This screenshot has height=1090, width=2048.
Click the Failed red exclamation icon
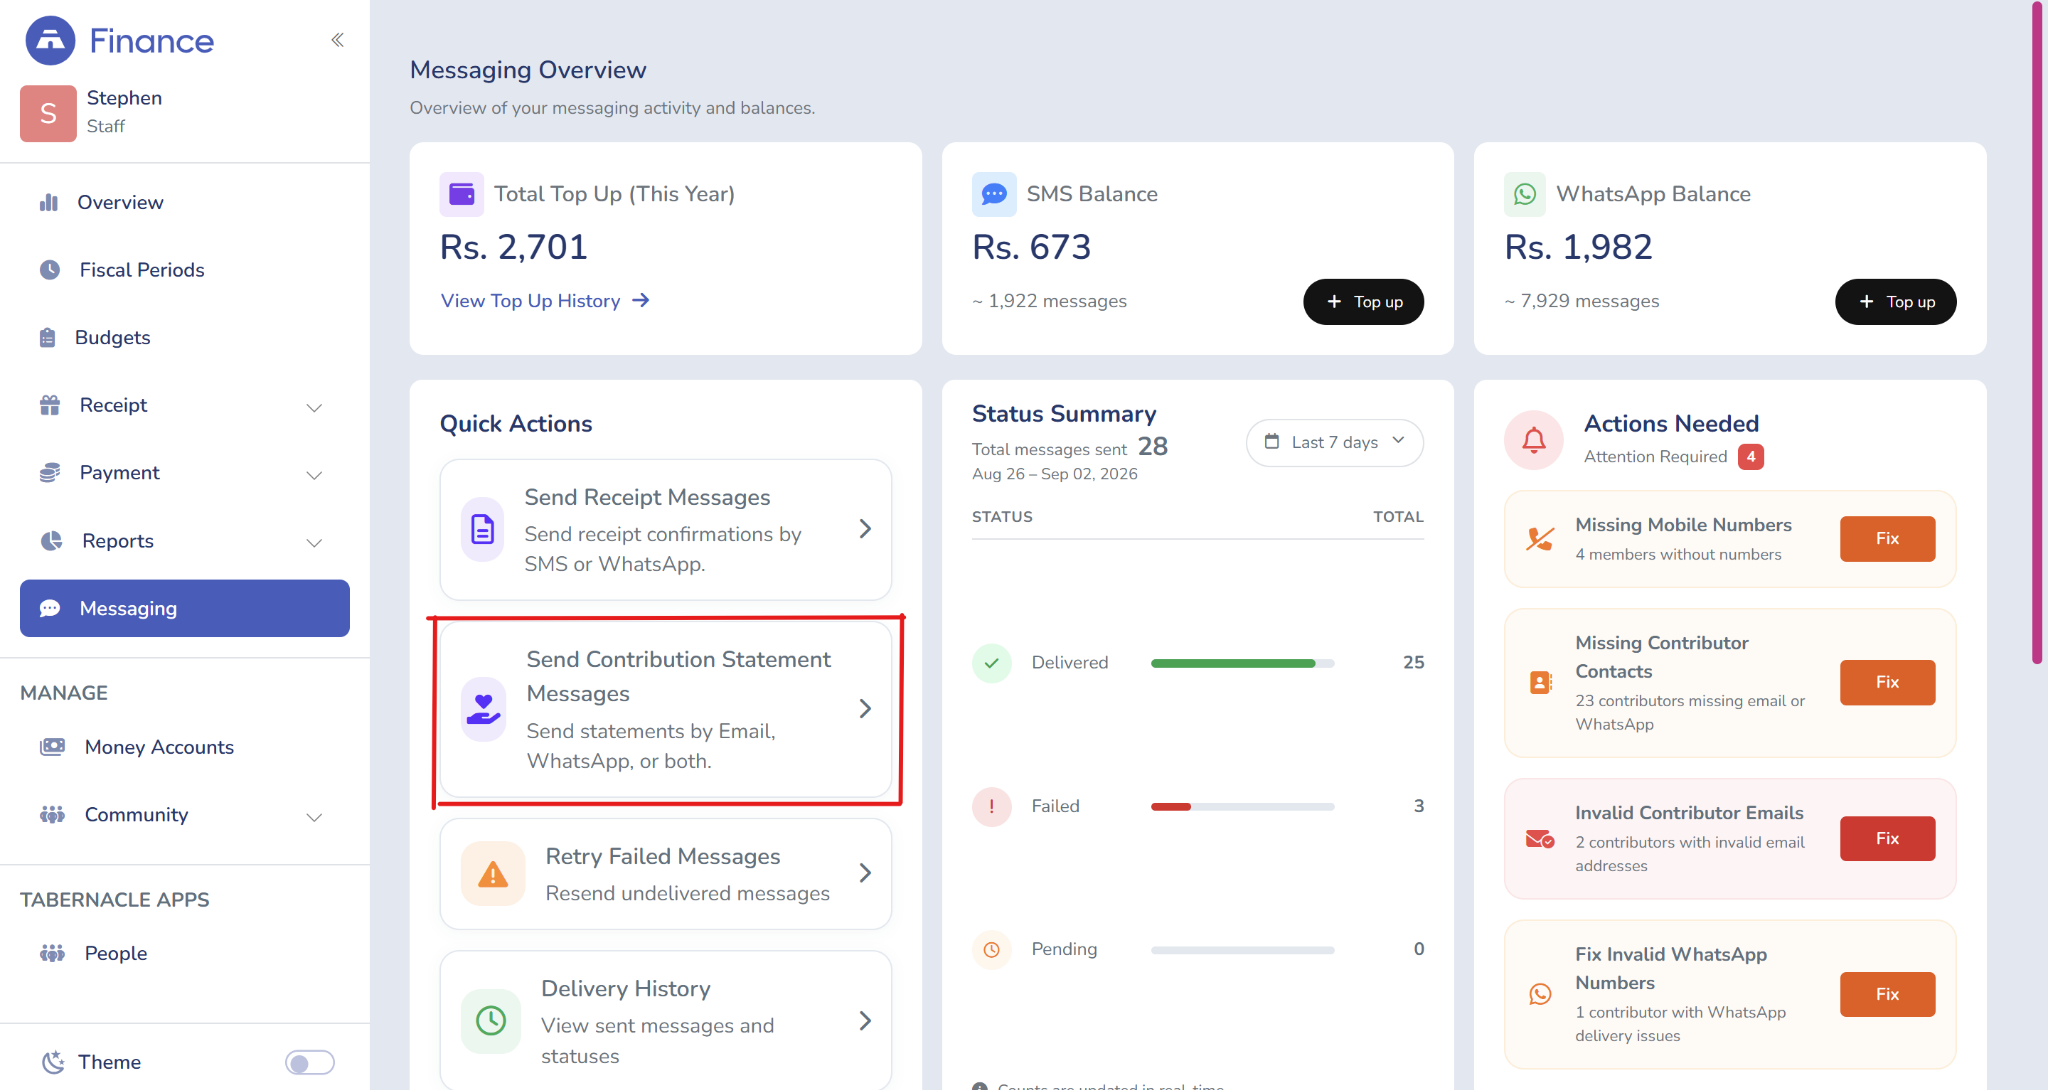992,806
